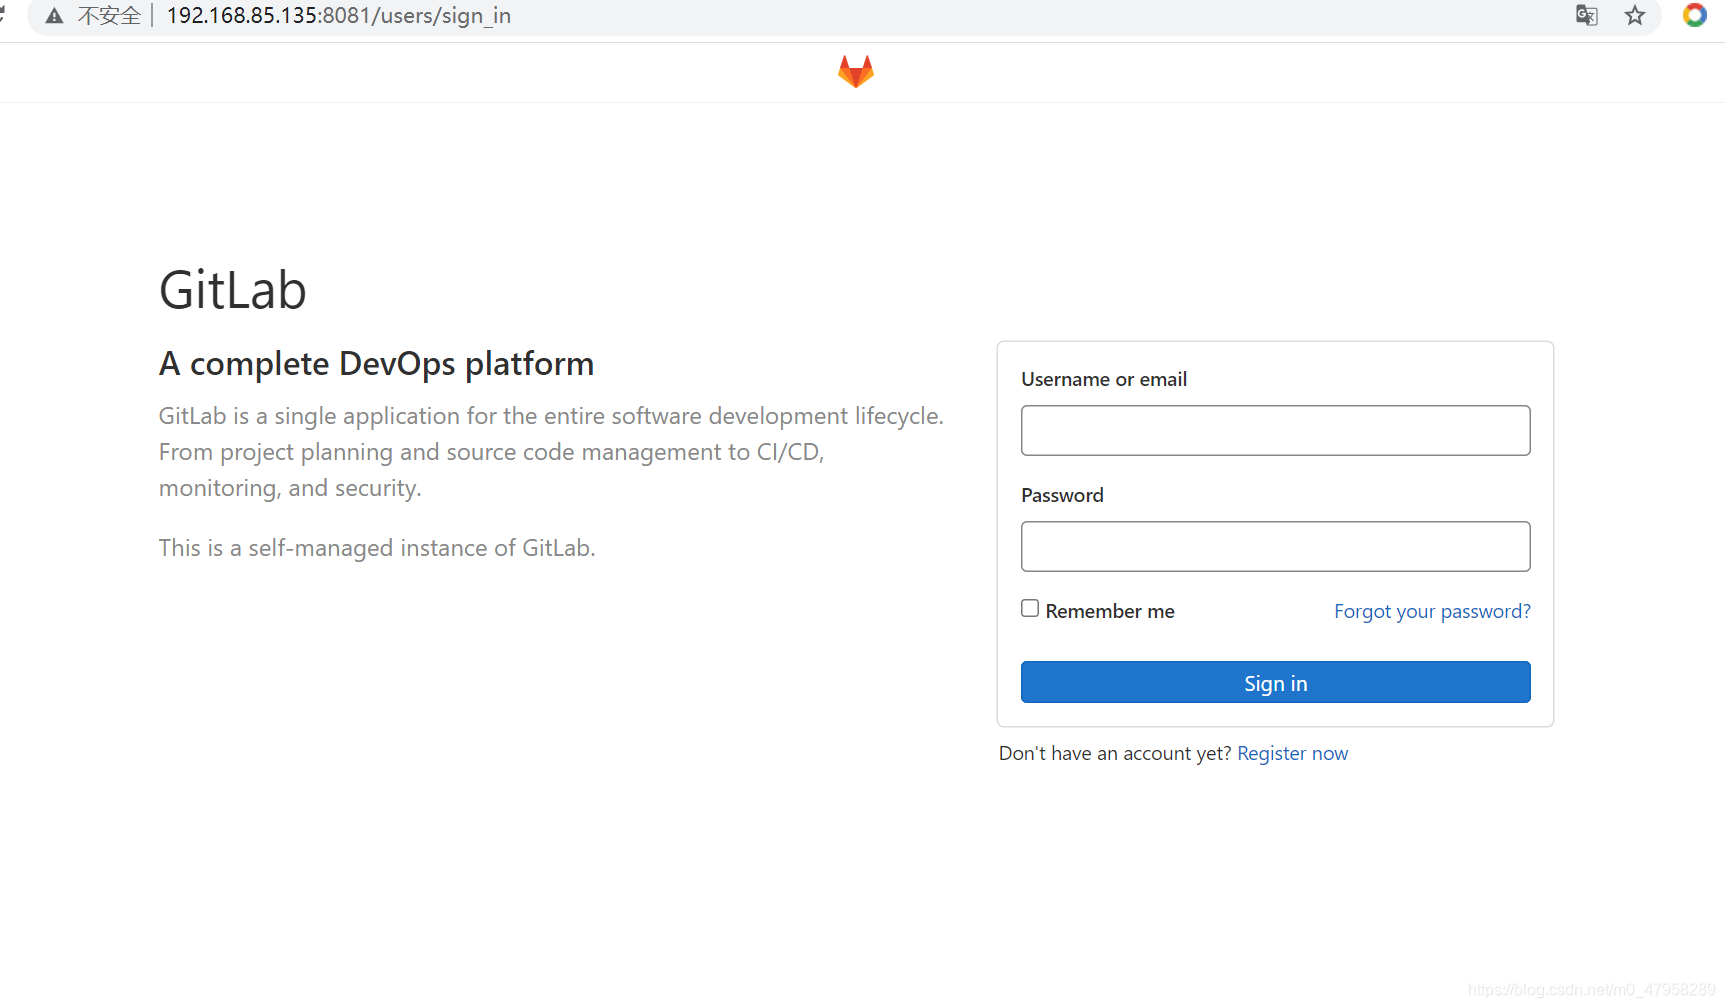This screenshot has width=1725, height=1008.
Task: Click the 'Password' label
Action: click(1062, 495)
